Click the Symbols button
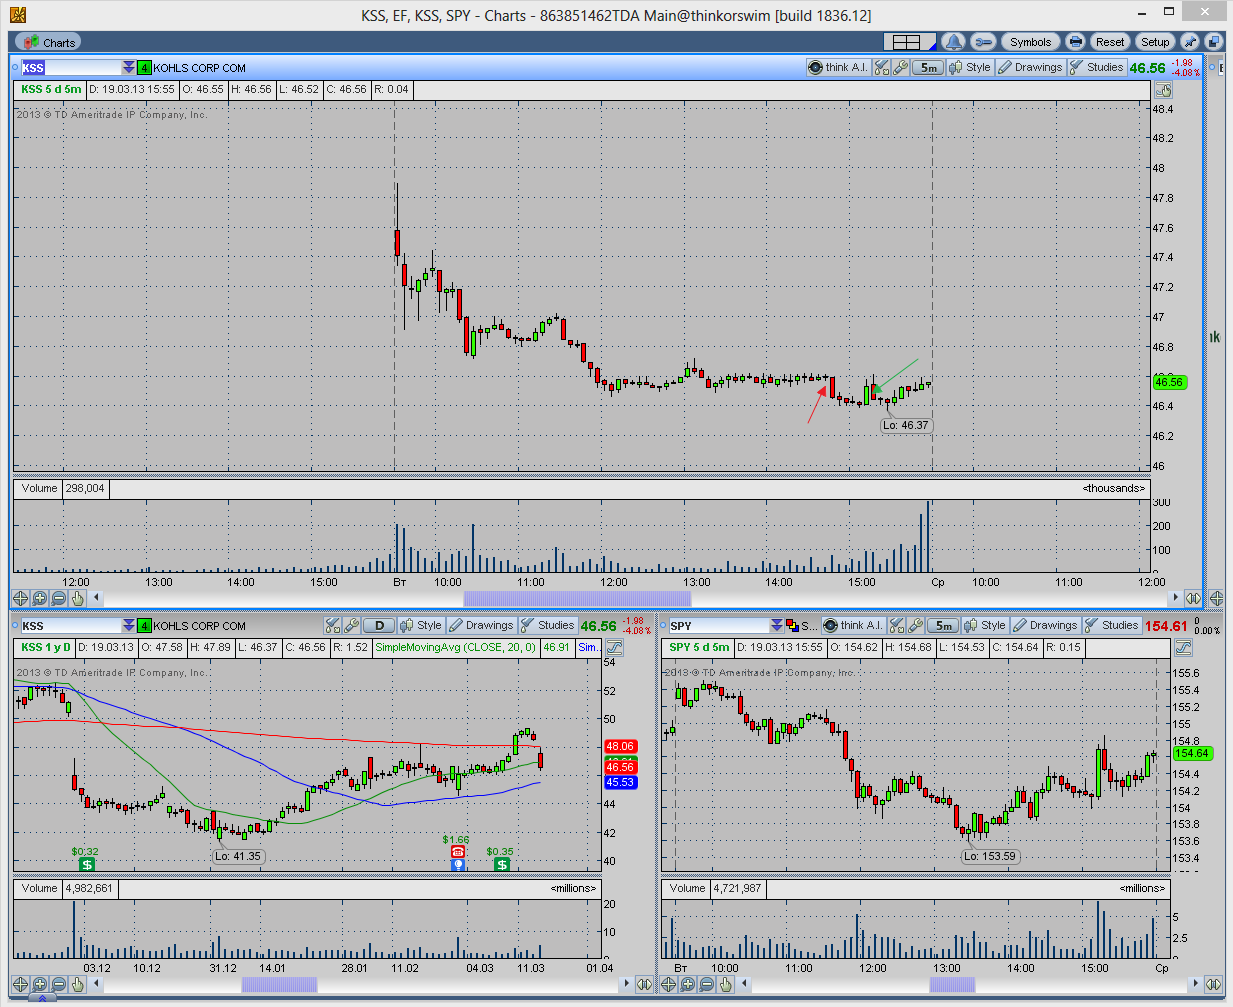 [x=1030, y=42]
